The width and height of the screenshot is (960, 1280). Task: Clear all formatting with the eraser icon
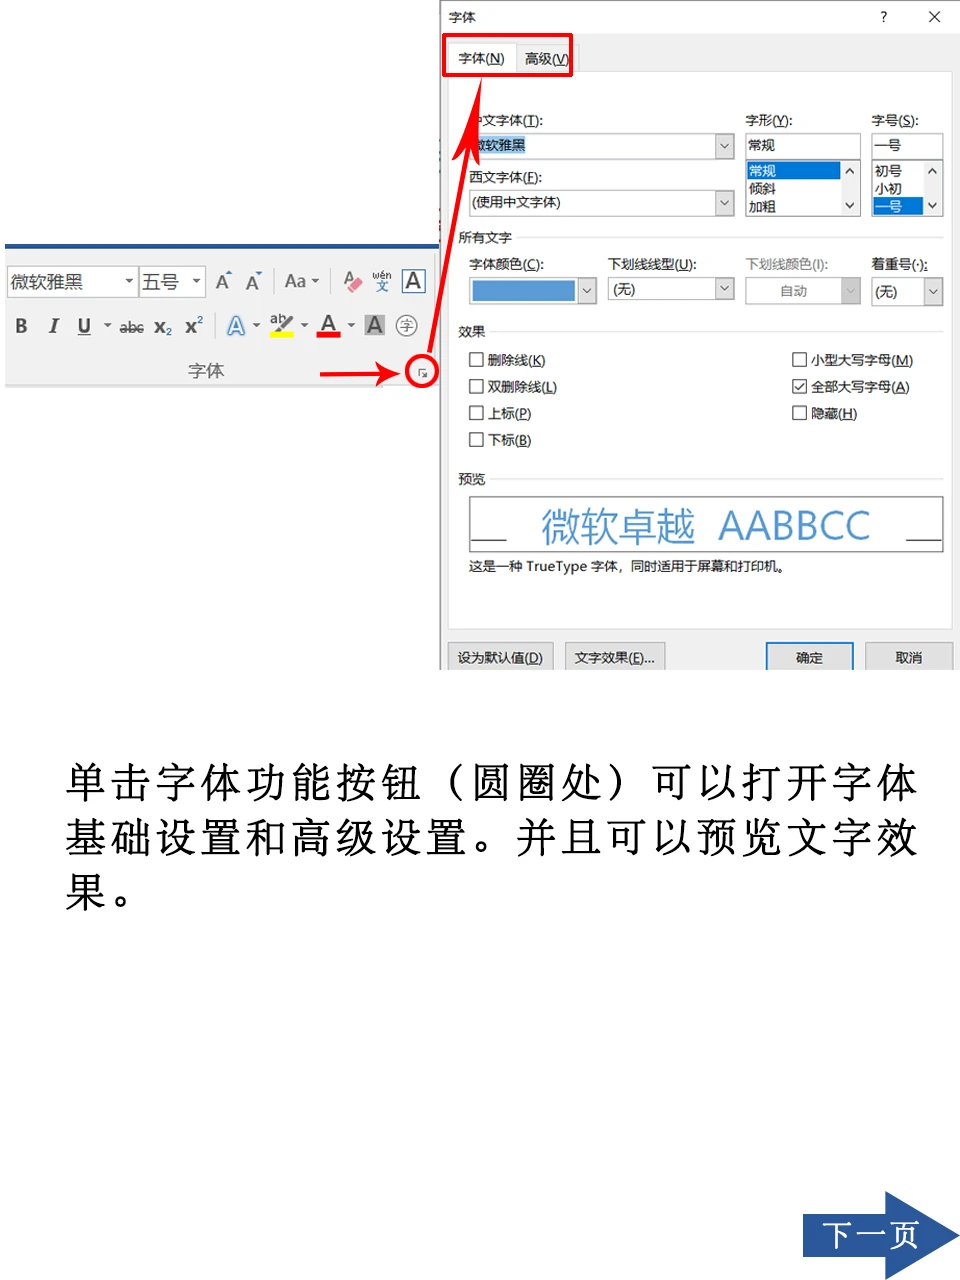(352, 281)
